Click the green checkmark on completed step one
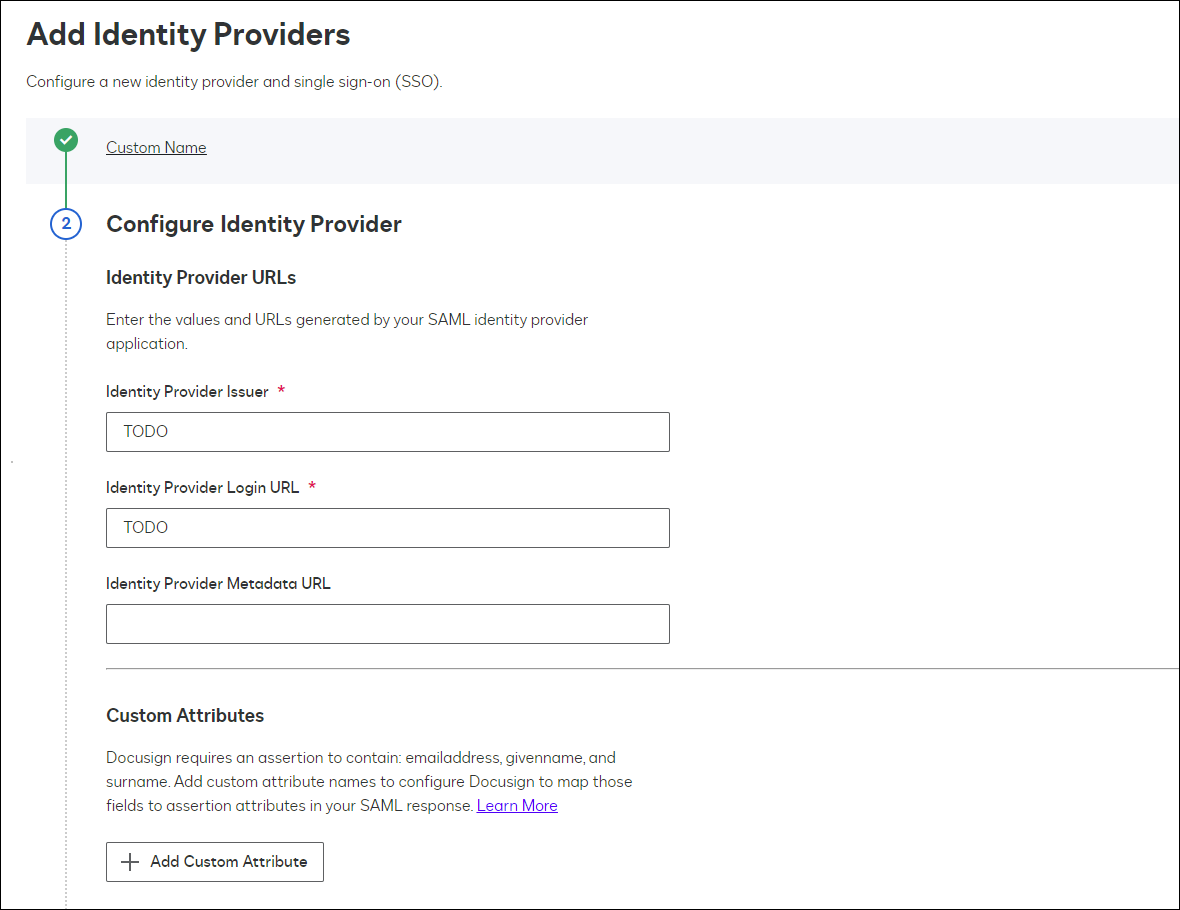This screenshot has width=1180, height=910. click(x=65, y=140)
